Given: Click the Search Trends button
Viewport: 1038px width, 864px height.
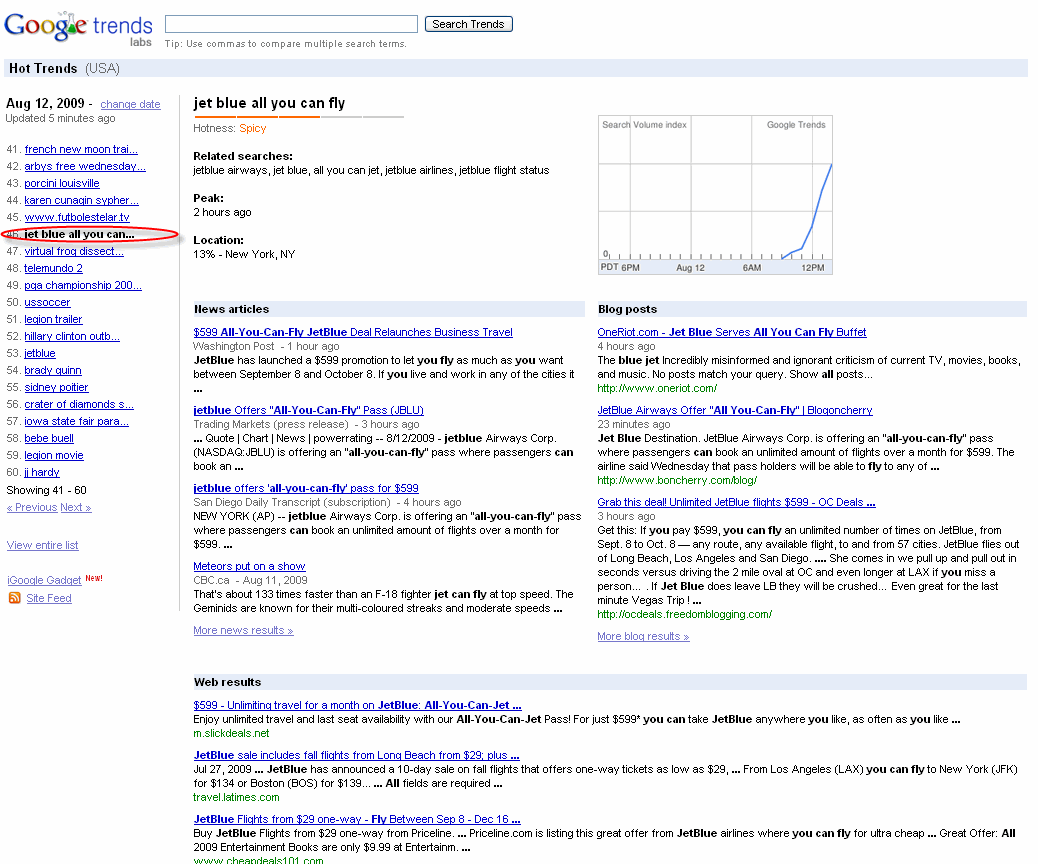Looking at the screenshot, I should (469, 24).
